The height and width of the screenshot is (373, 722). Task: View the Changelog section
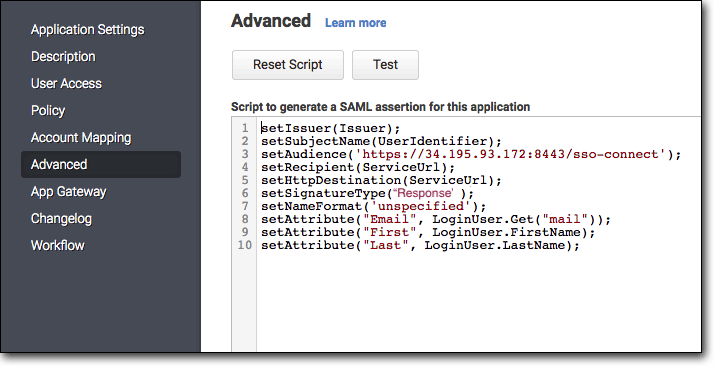tap(61, 219)
